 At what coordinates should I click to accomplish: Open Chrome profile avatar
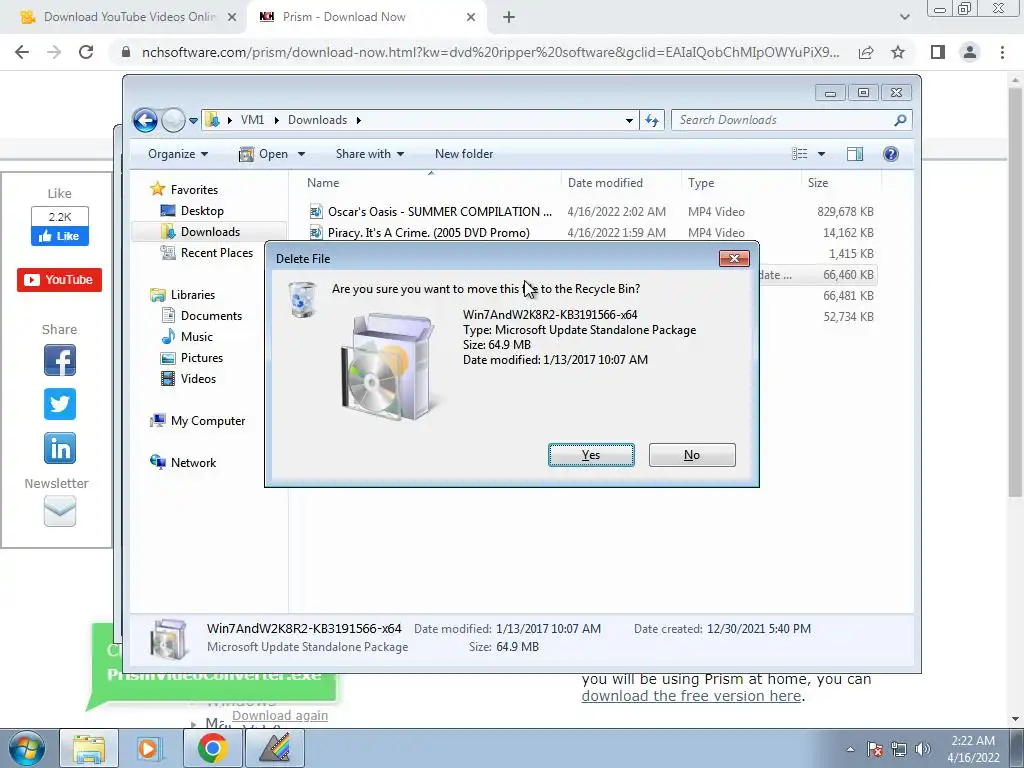[x=970, y=52]
